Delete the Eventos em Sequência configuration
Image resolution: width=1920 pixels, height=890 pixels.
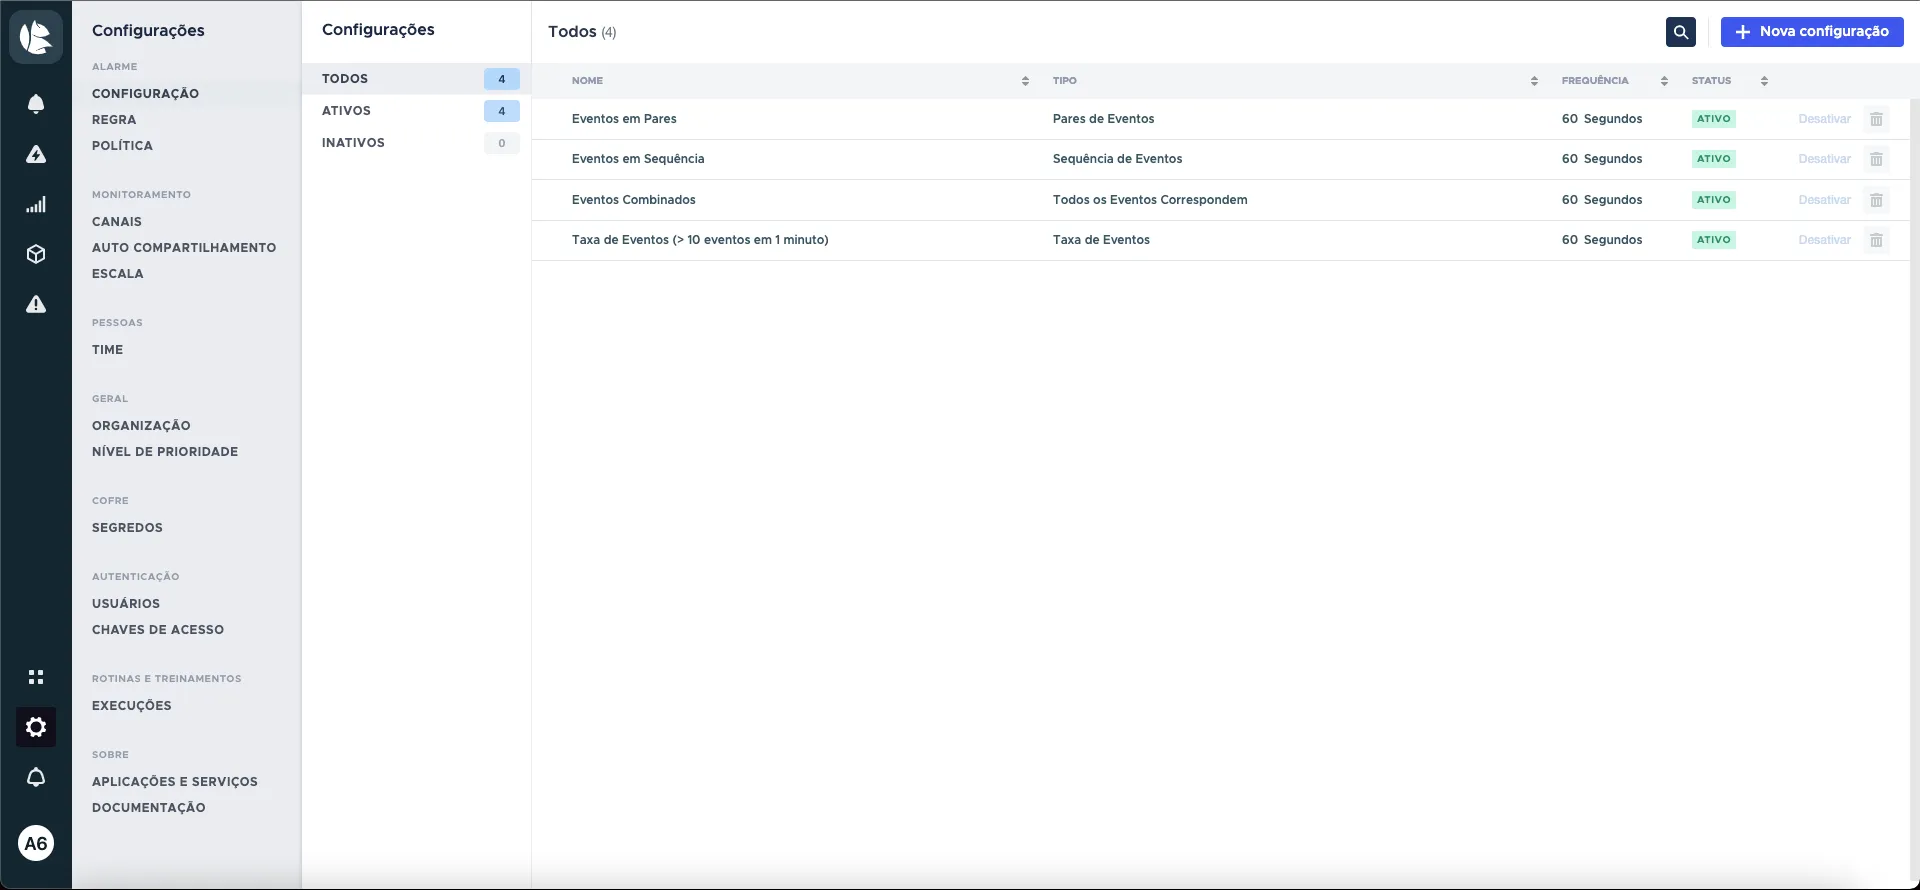(x=1876, y=159)
